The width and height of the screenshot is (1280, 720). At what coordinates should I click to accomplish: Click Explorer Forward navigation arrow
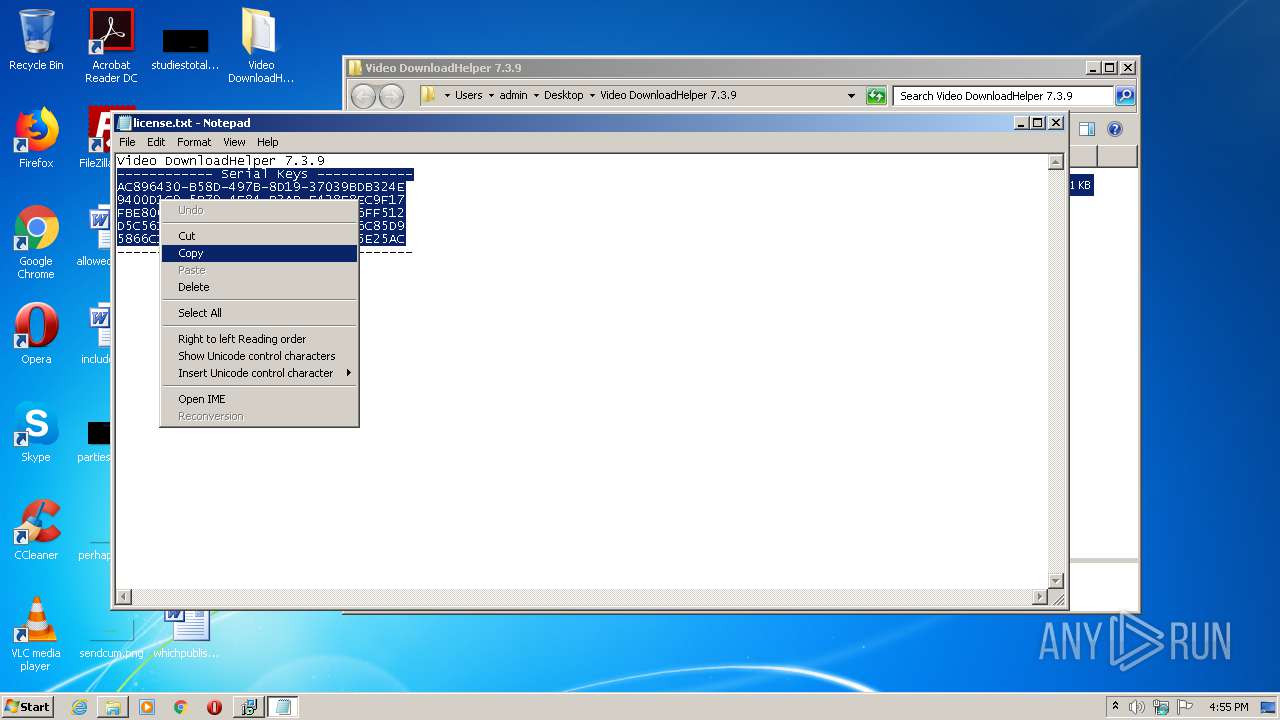click(x=391, y=96)
